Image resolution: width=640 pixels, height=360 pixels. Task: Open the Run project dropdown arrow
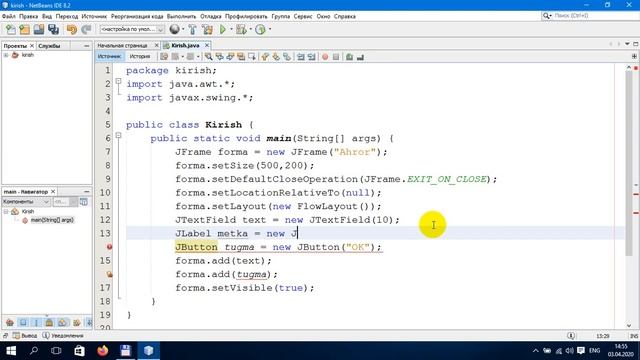pos(231,29)
